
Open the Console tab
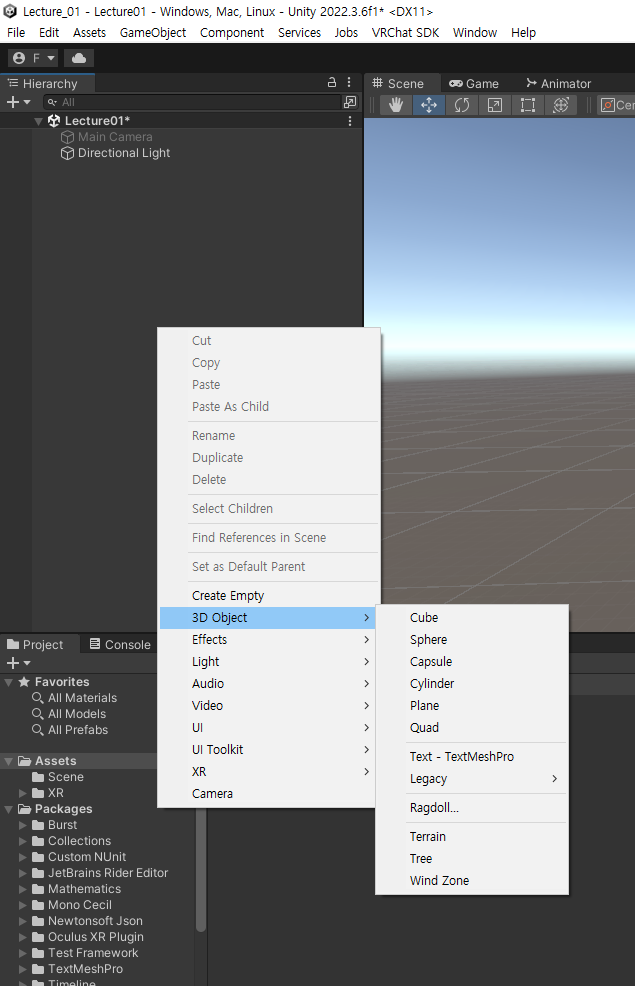point(120,645)
